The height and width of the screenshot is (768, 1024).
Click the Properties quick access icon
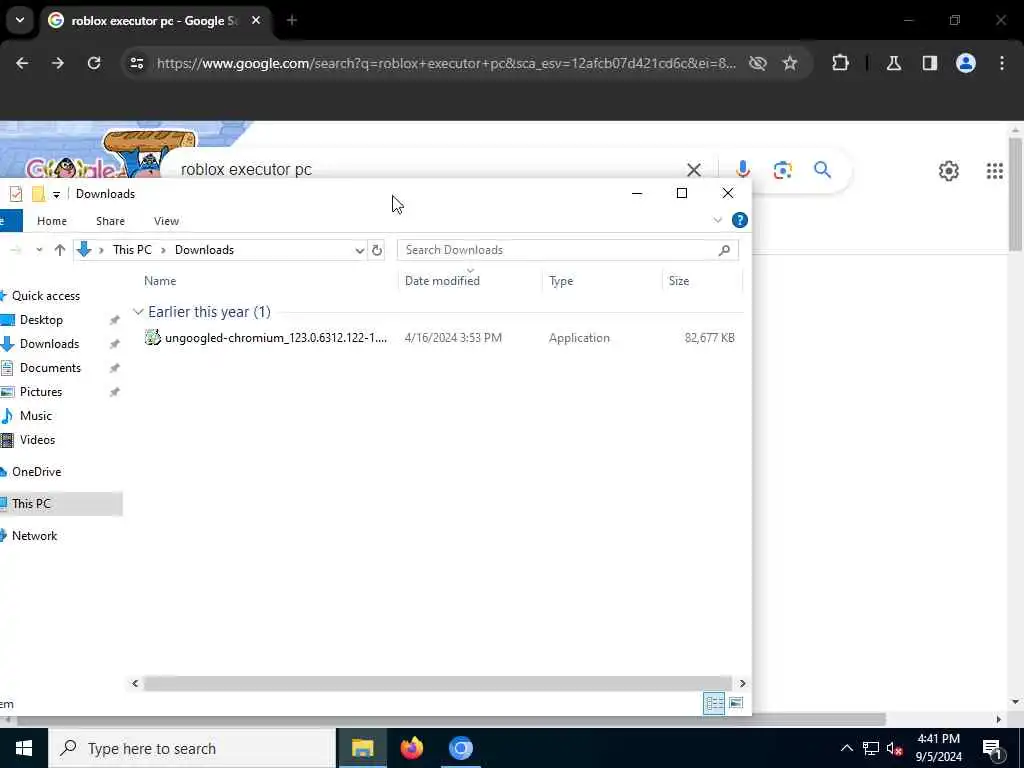tap(16, 194)
